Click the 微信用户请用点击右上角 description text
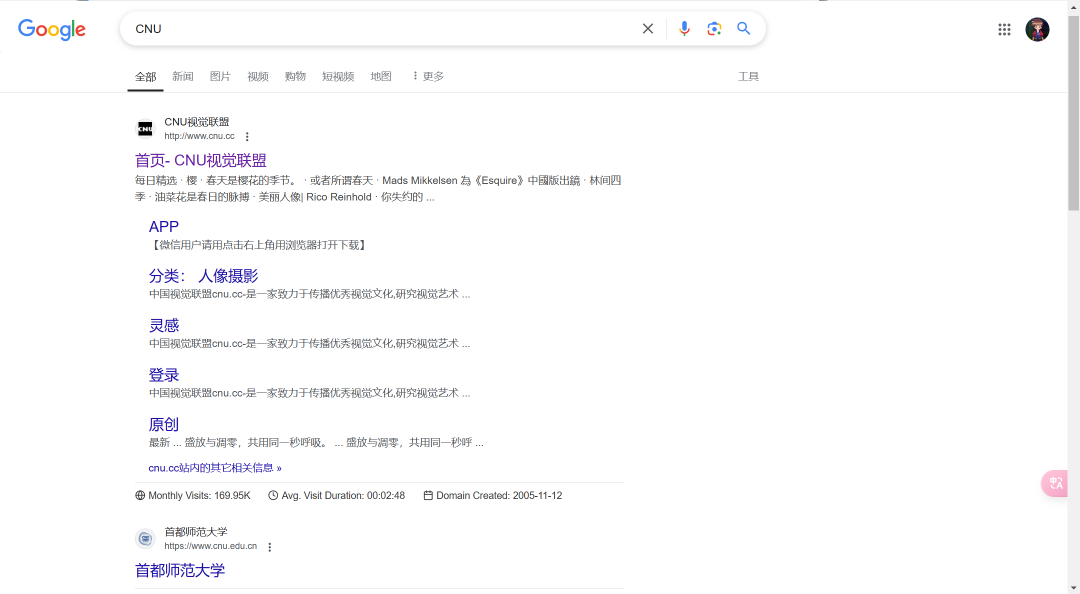The width and height of the screenshot is (1080, 594). coord(259,245)
